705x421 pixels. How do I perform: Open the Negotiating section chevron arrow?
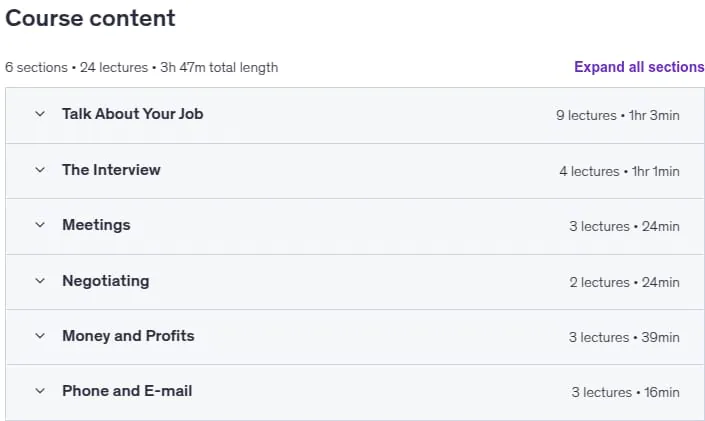pyautogui.click(x=40, y=281)
